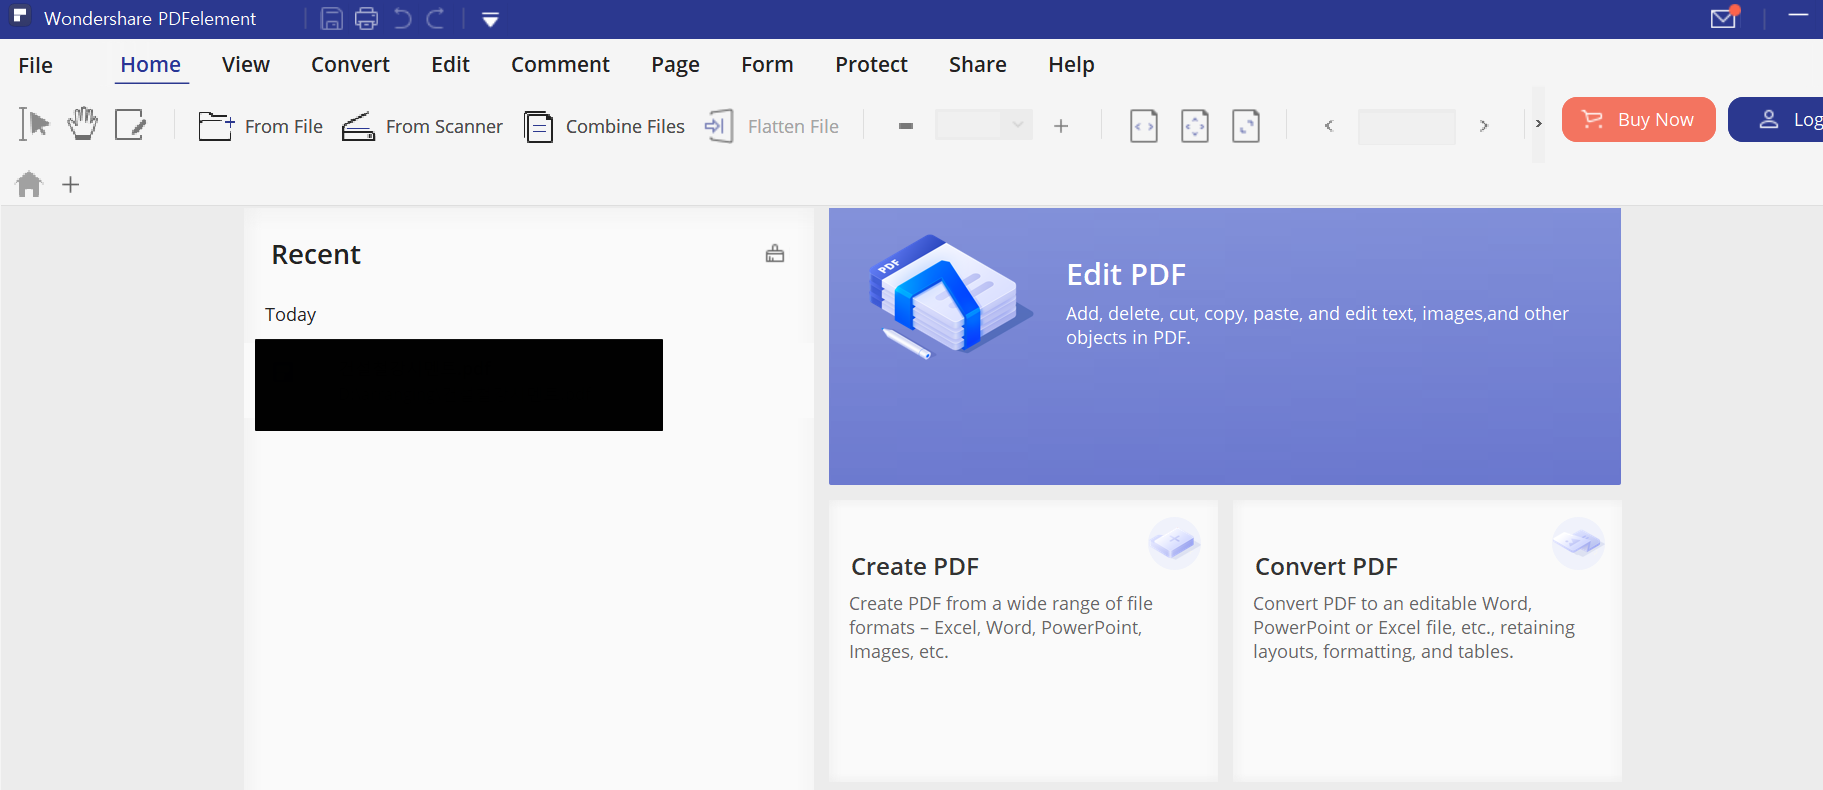Image resolution: width=1823 pixels, height=790 pixels.
Task: Click Combine Files button
Action: [x=604, y=127]
